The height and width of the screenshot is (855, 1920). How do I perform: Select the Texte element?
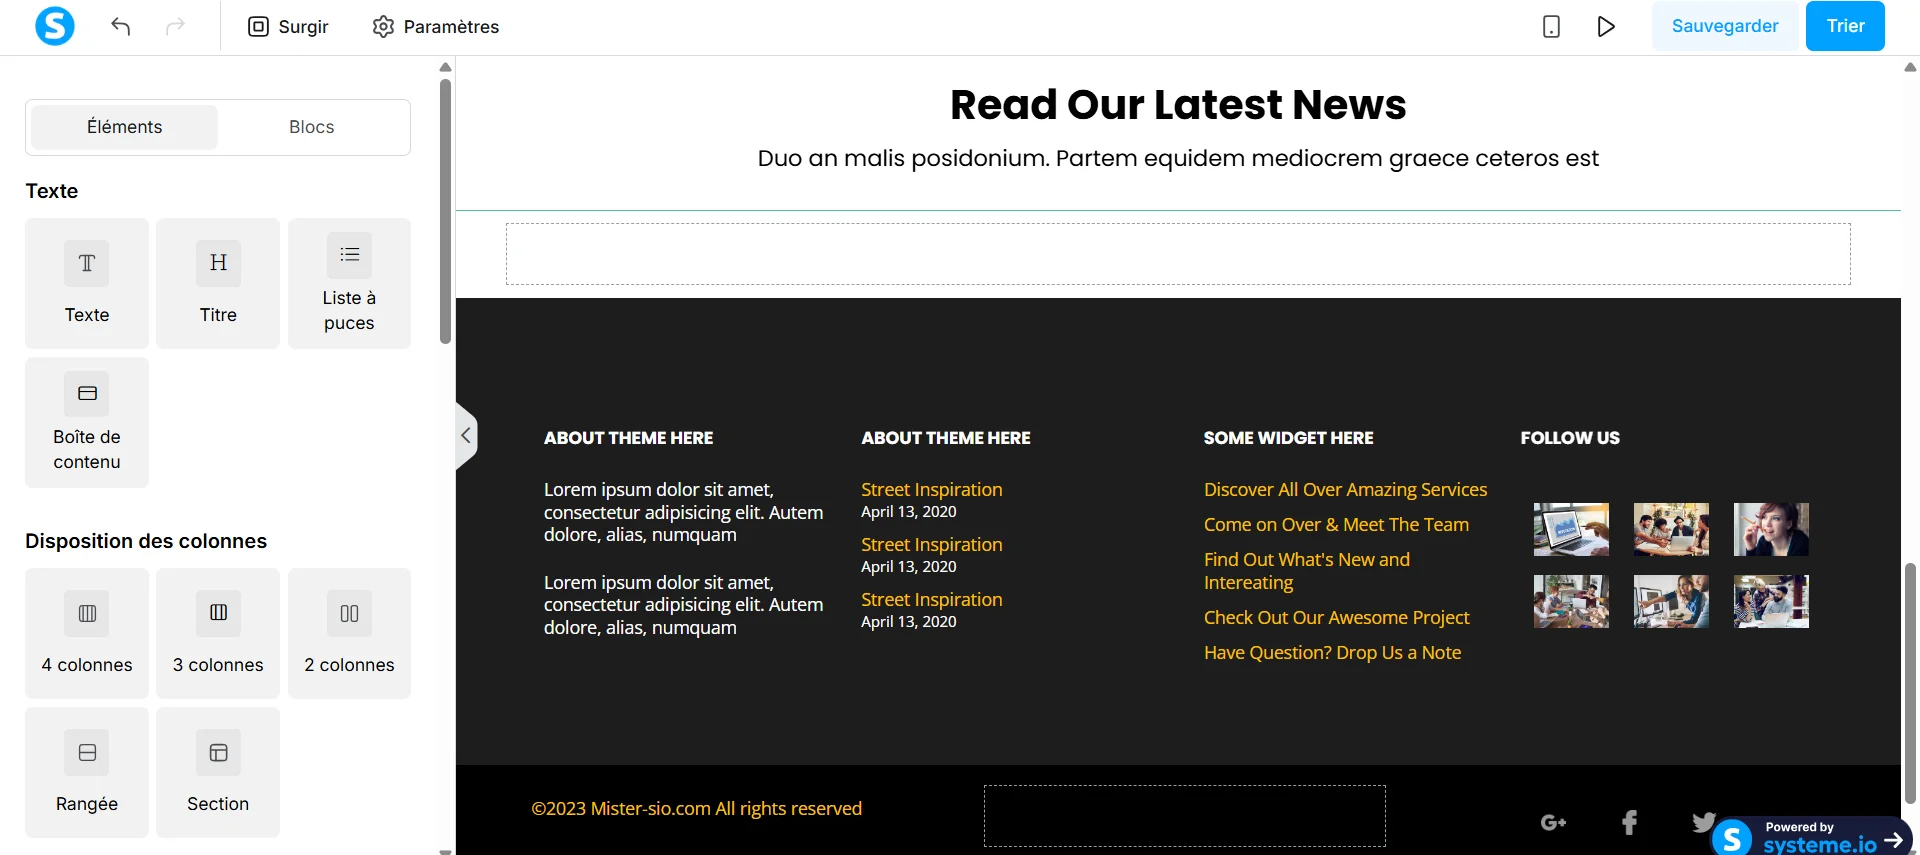click(x=87, y=283)
